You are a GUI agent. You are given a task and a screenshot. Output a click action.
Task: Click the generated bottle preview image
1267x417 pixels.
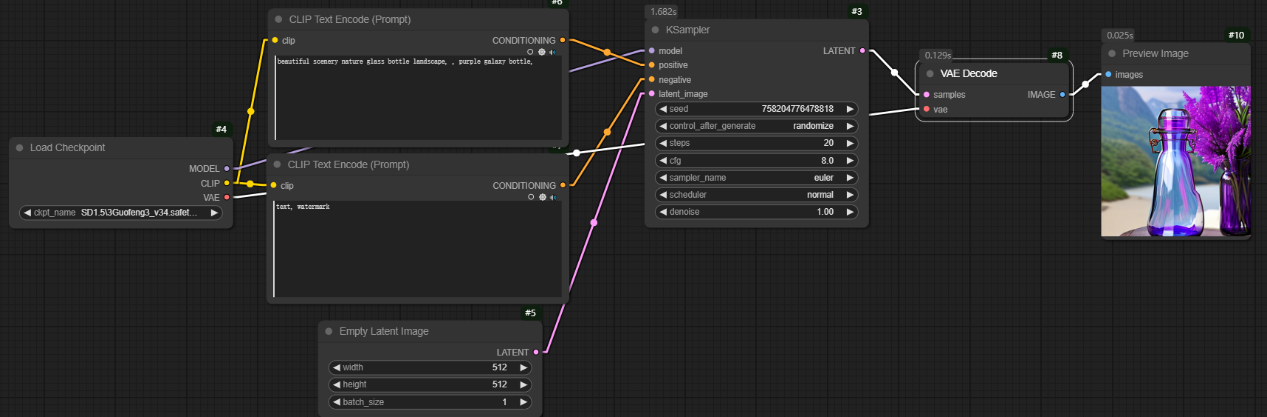point(1175,162)
